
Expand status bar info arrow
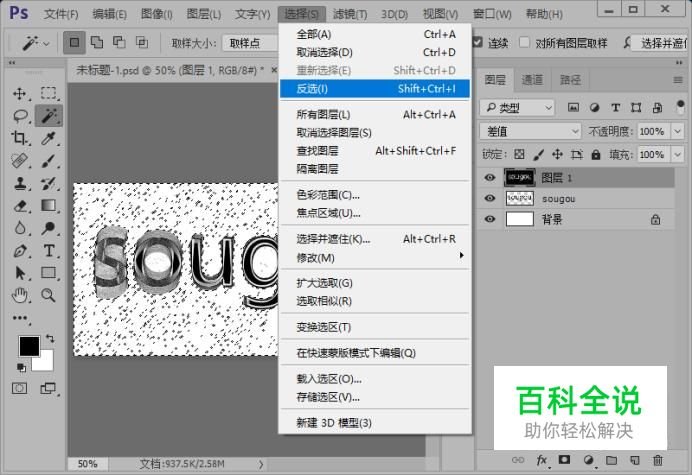[261, 464]
